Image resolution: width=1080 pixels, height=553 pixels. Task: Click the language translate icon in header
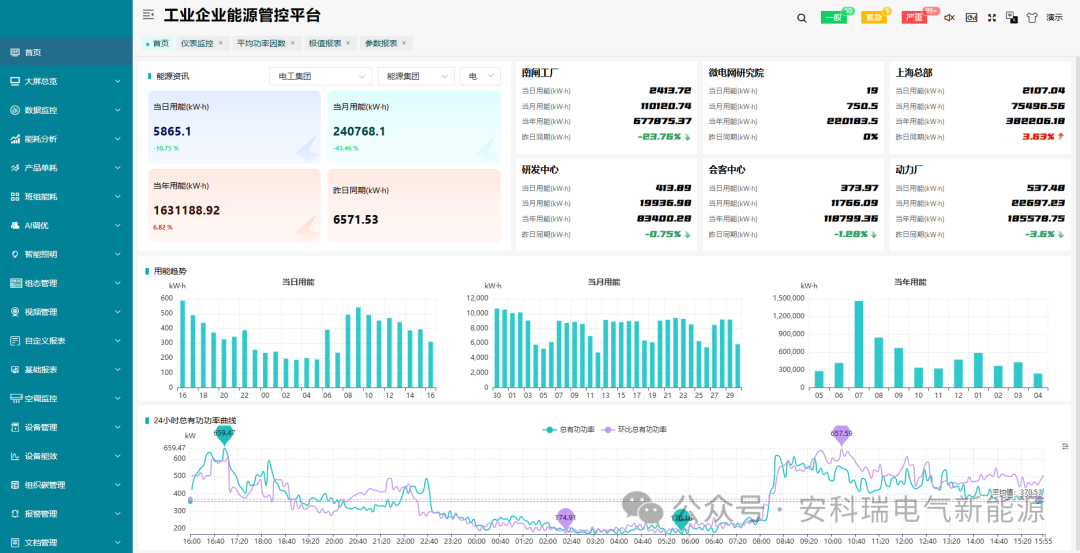1012,17
